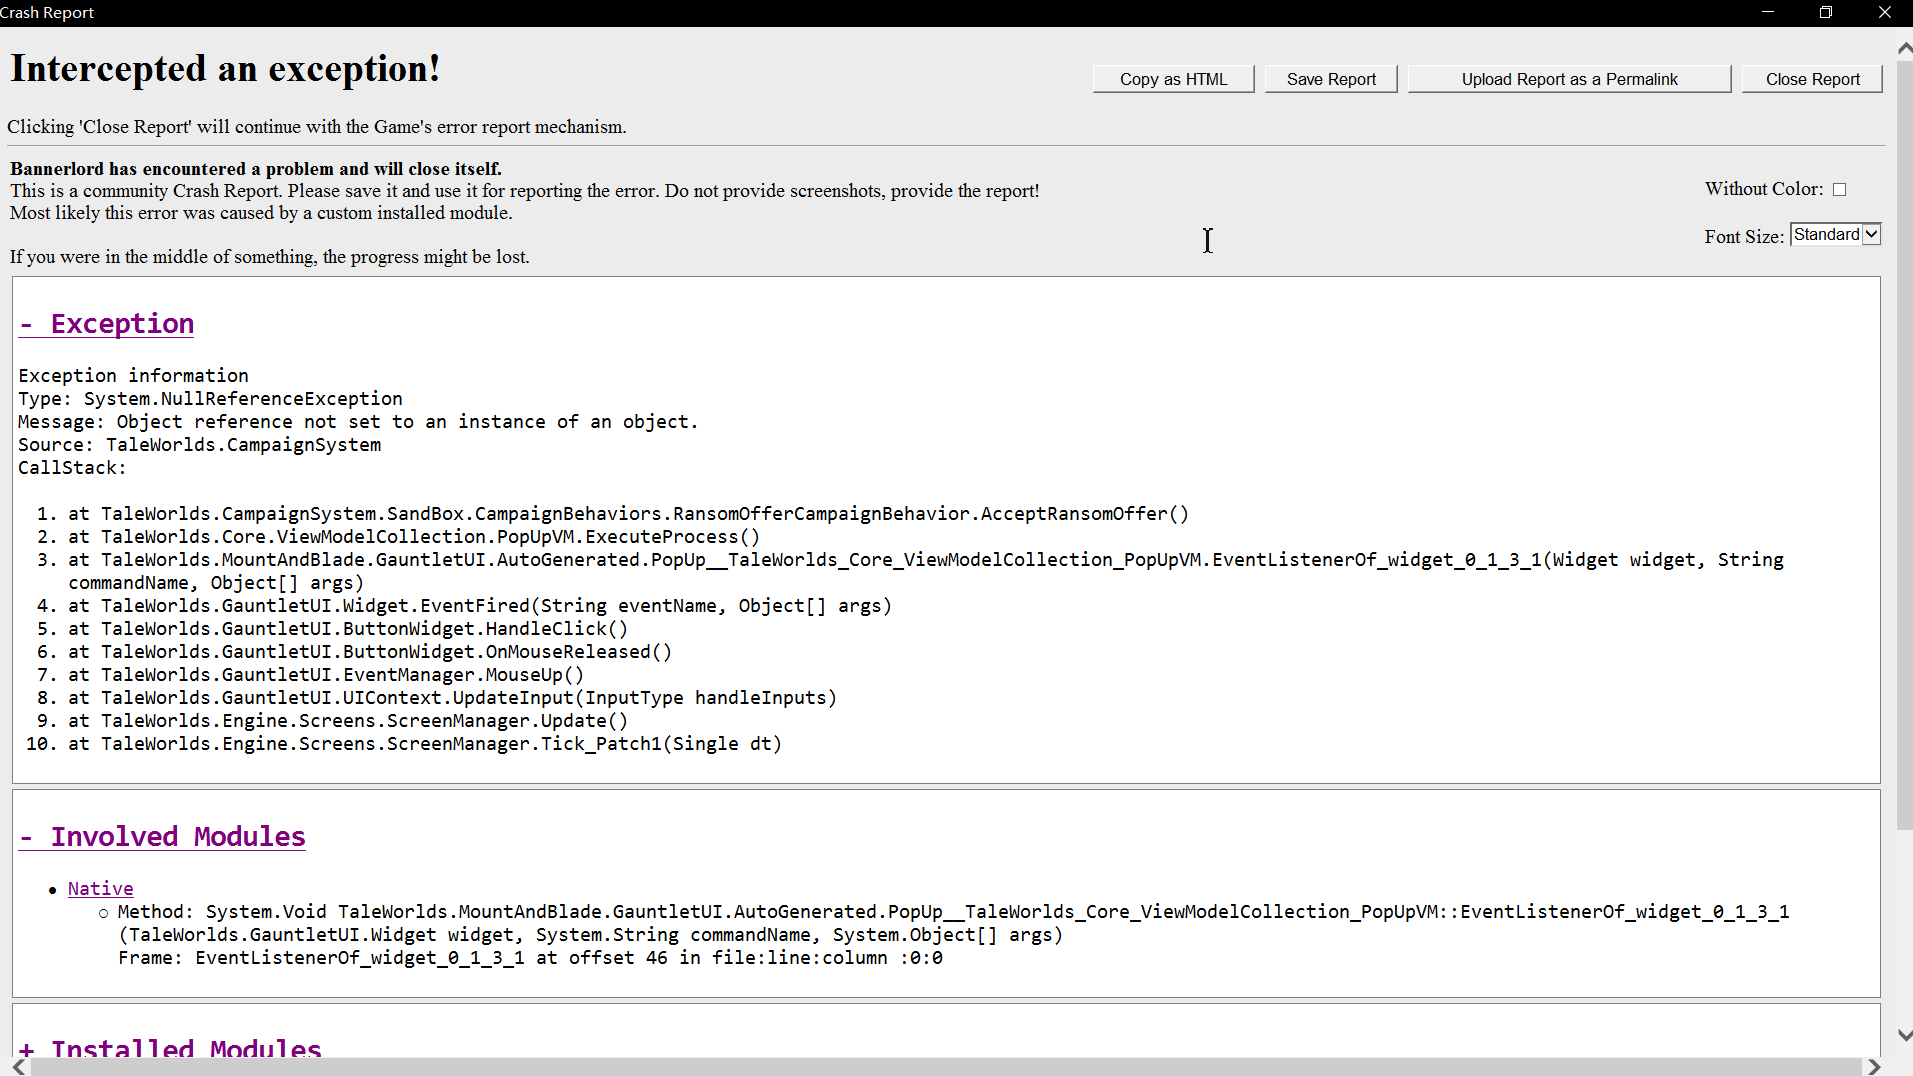
Task: Open the Native module link
Action: click(100, 889)
